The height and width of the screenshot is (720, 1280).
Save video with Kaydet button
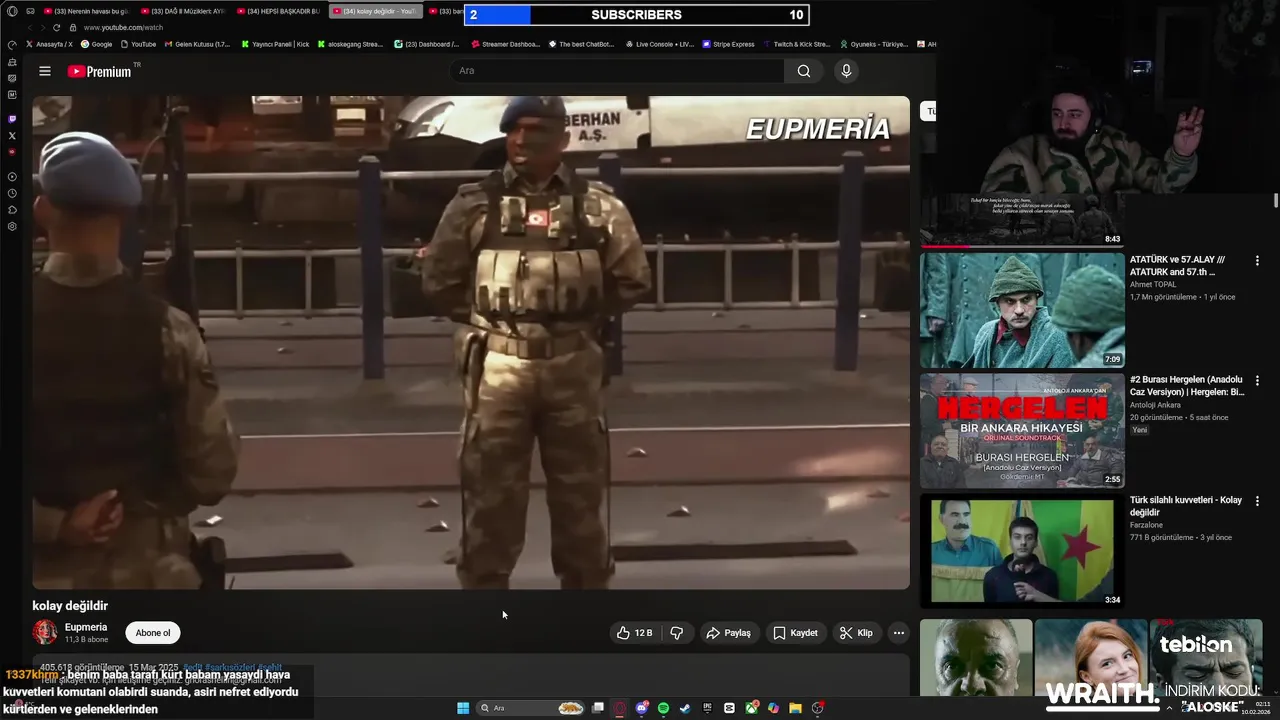(x=796, y=633)
